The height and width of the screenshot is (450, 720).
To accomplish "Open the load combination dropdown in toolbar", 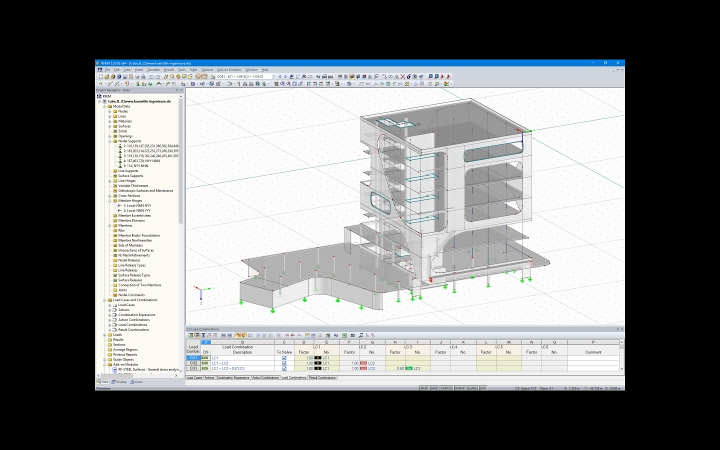I will (x=274, y=77).
